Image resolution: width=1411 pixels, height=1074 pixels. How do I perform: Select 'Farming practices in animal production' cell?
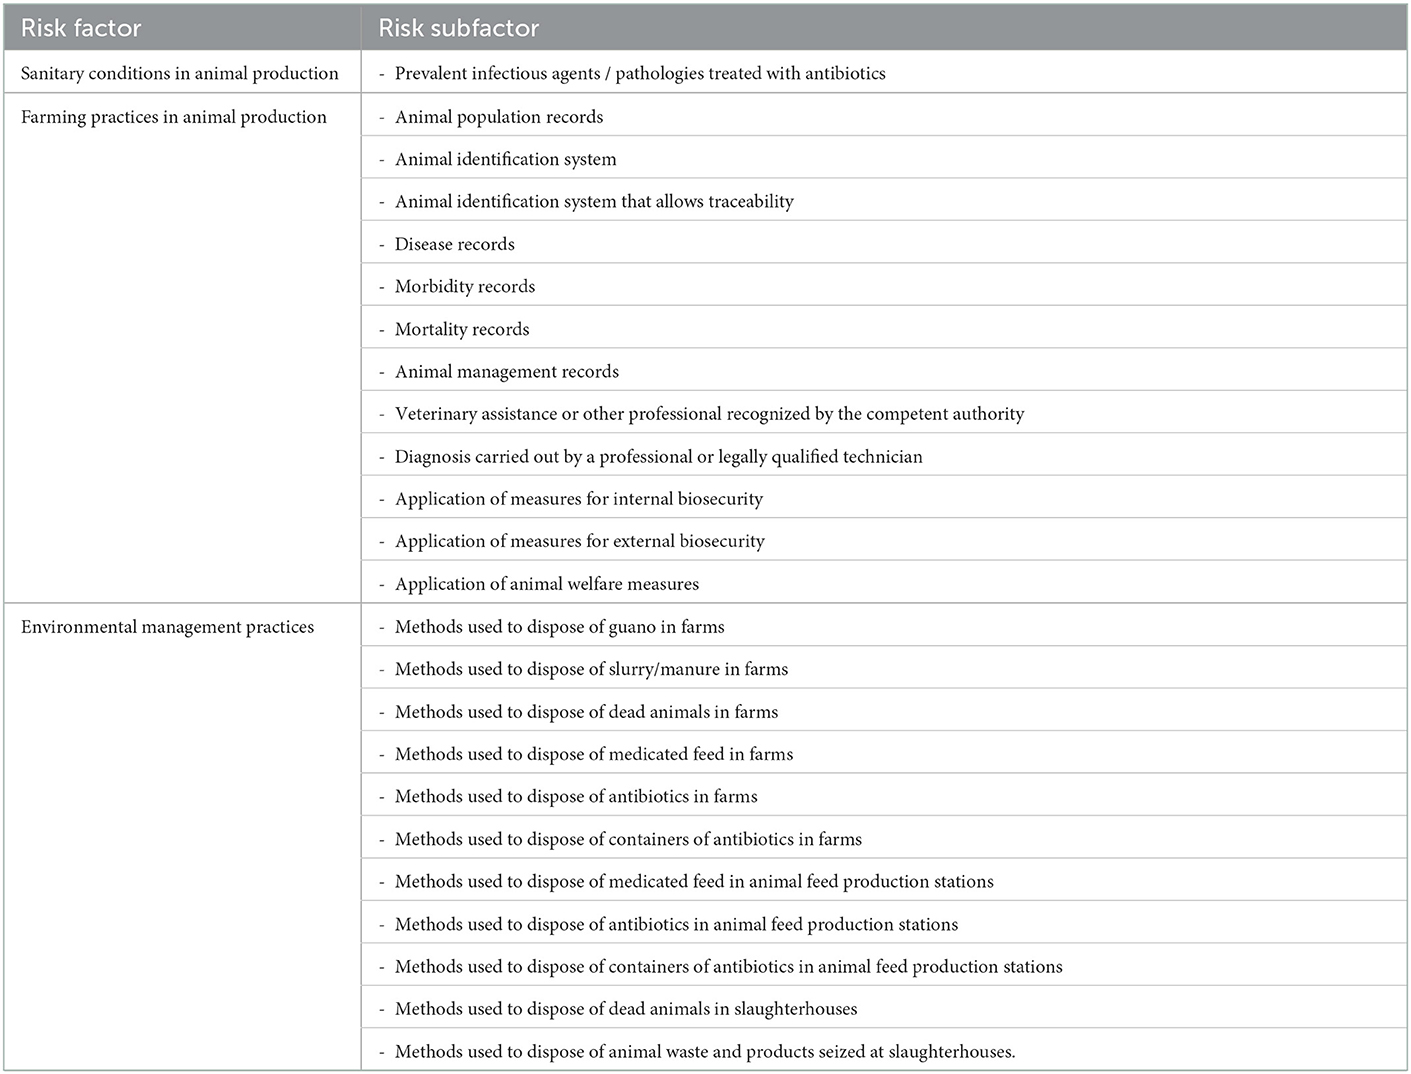(x=182, y=348)
